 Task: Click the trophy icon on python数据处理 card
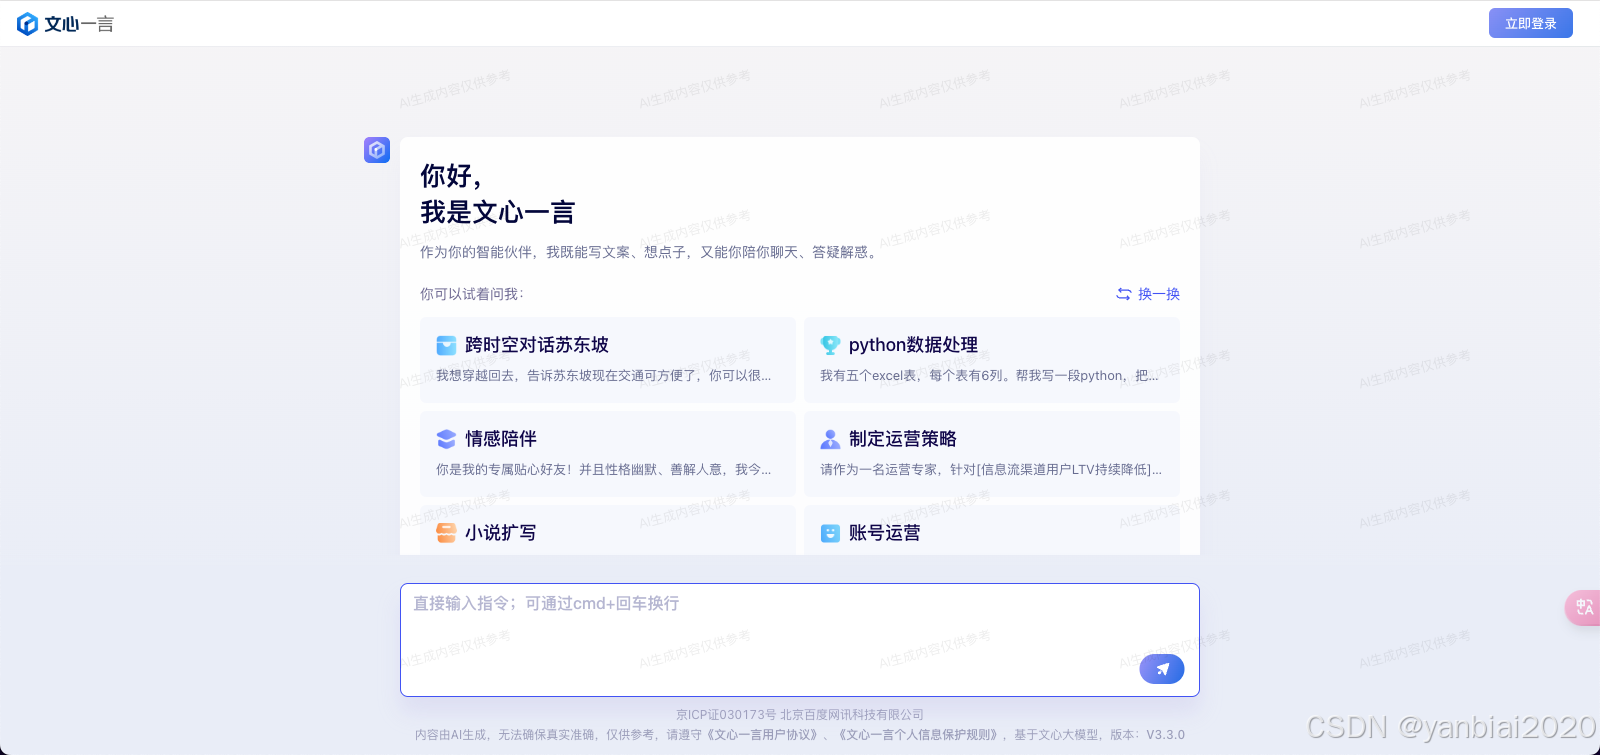(830, 345)
